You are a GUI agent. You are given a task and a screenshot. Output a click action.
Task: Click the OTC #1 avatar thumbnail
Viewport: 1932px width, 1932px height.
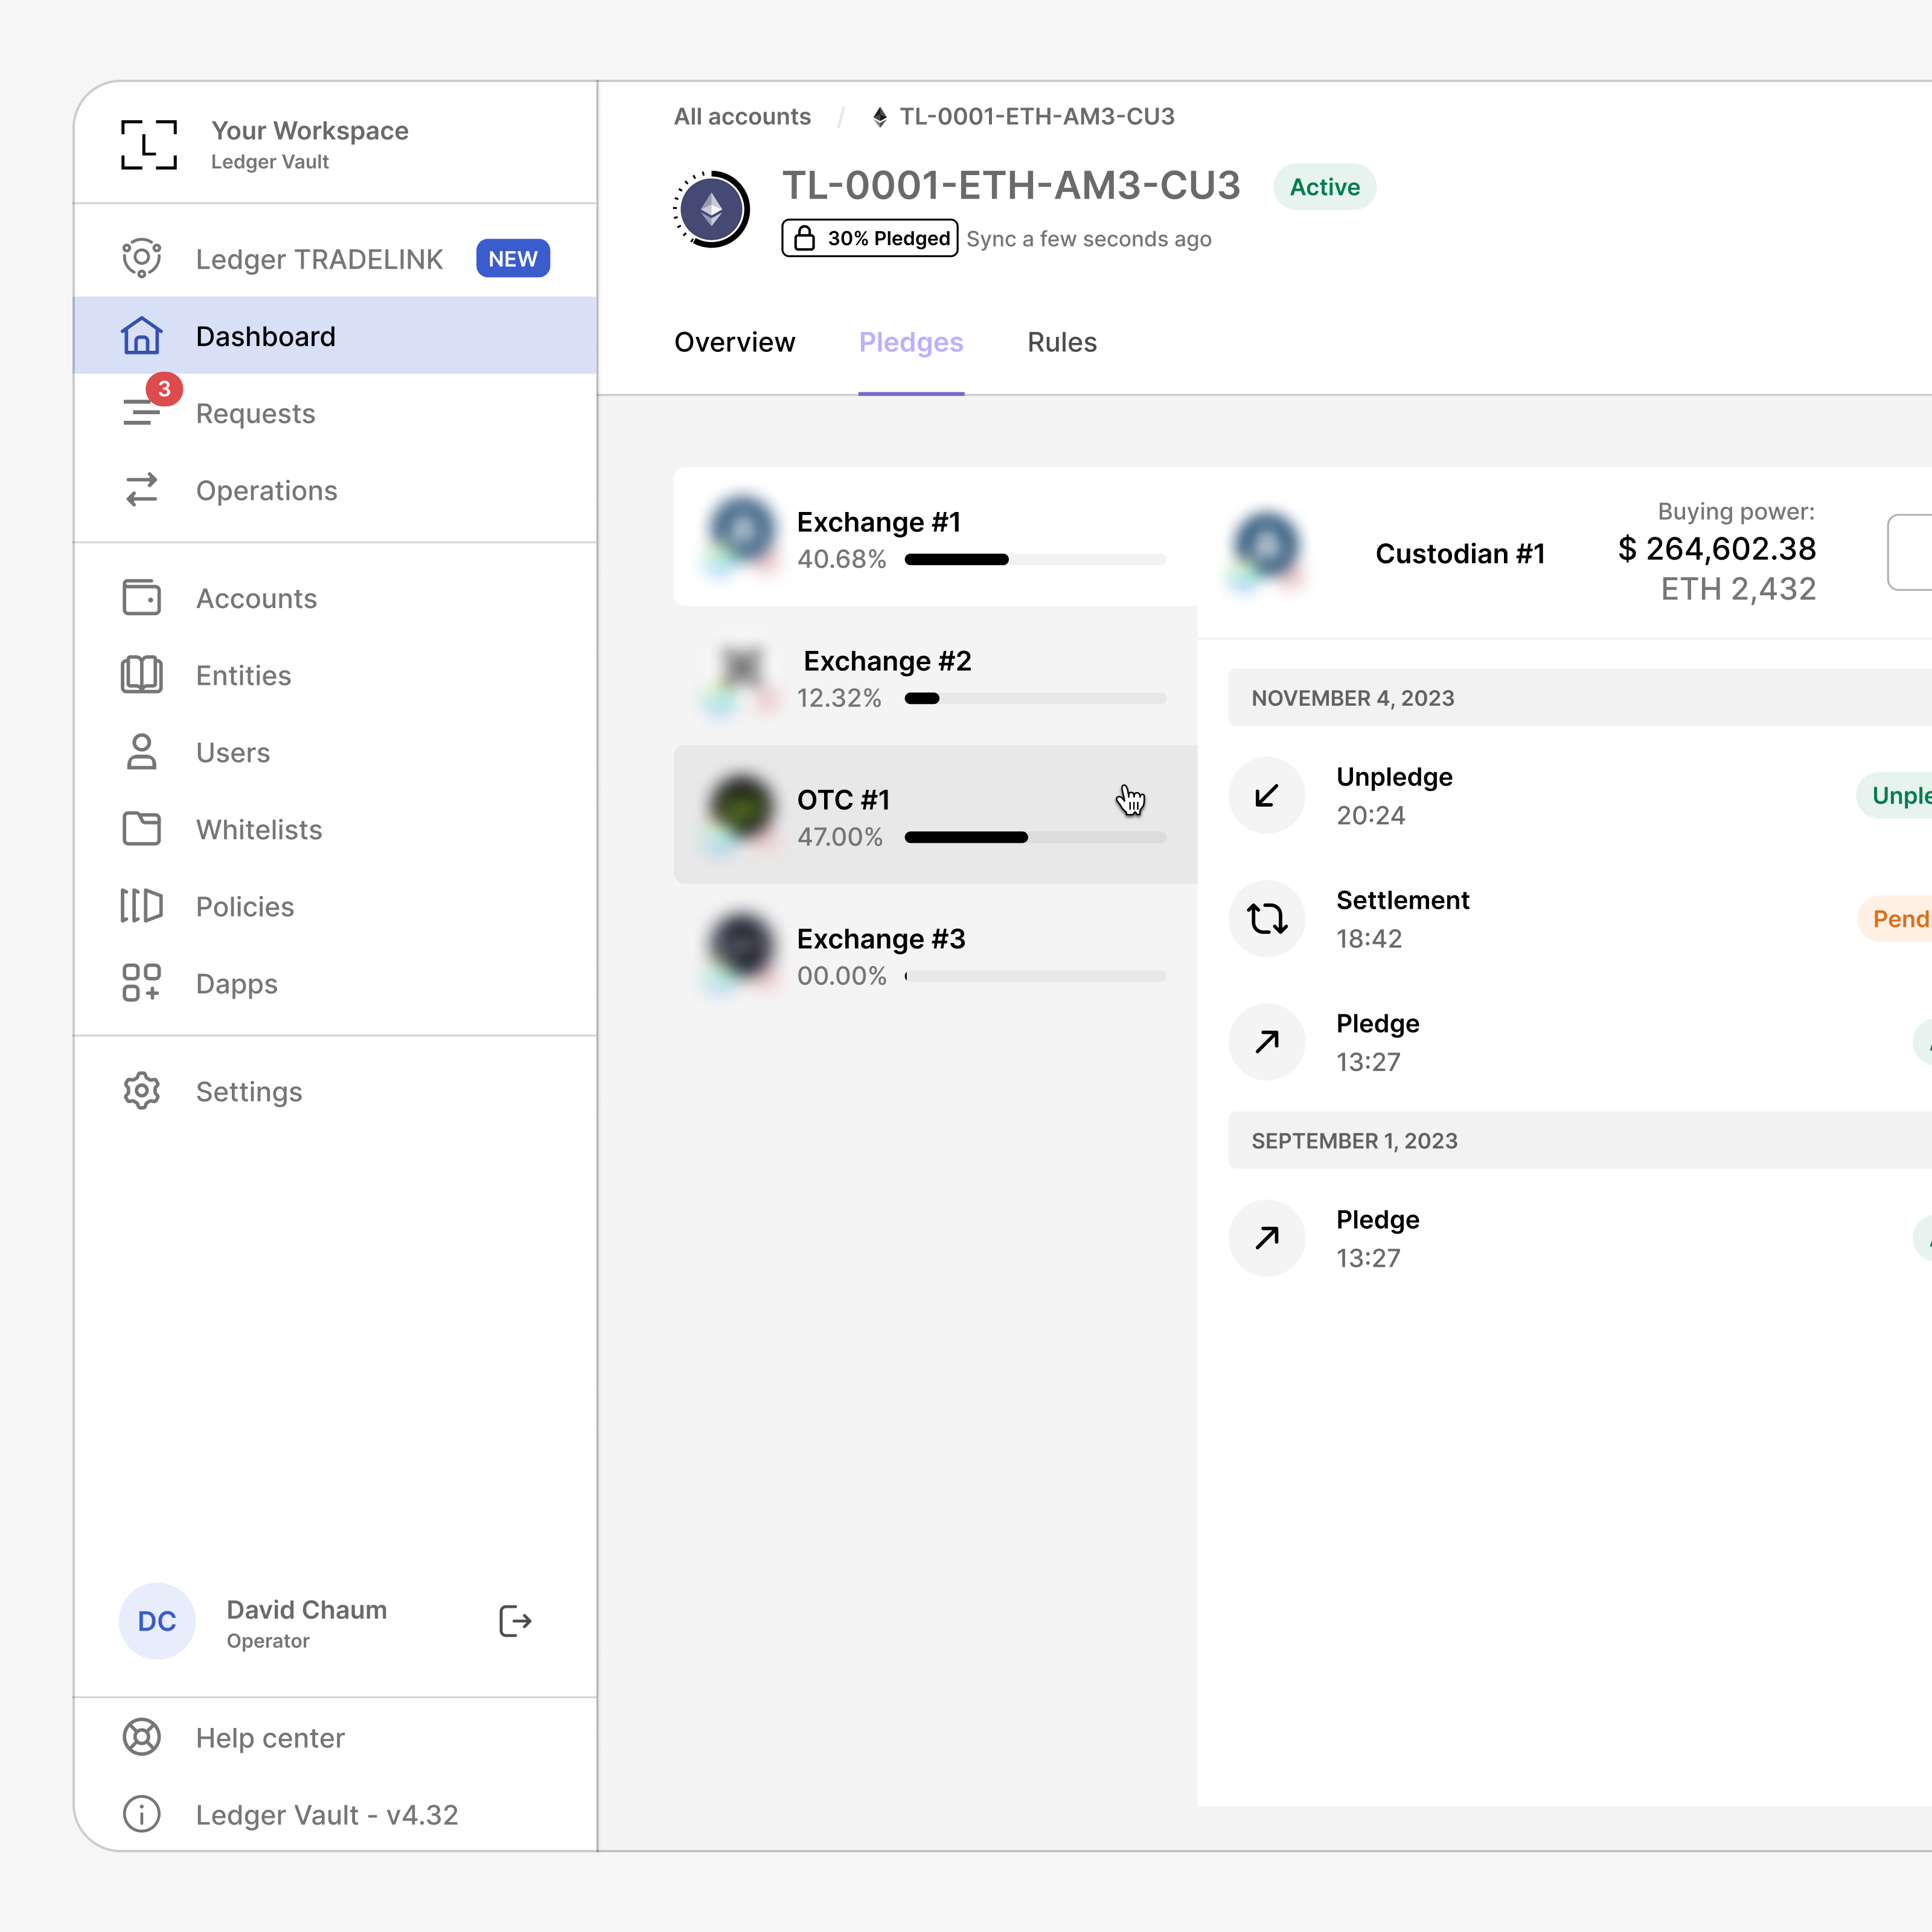742,812
